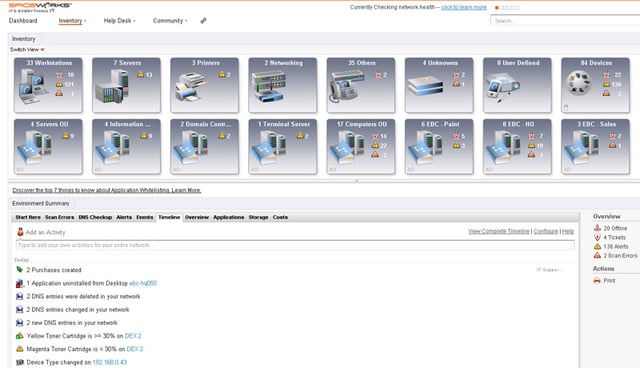The width and height of the screenshot is (640, 368).
Task: Open the 4 Unknowns group tile
Action: 439,85
